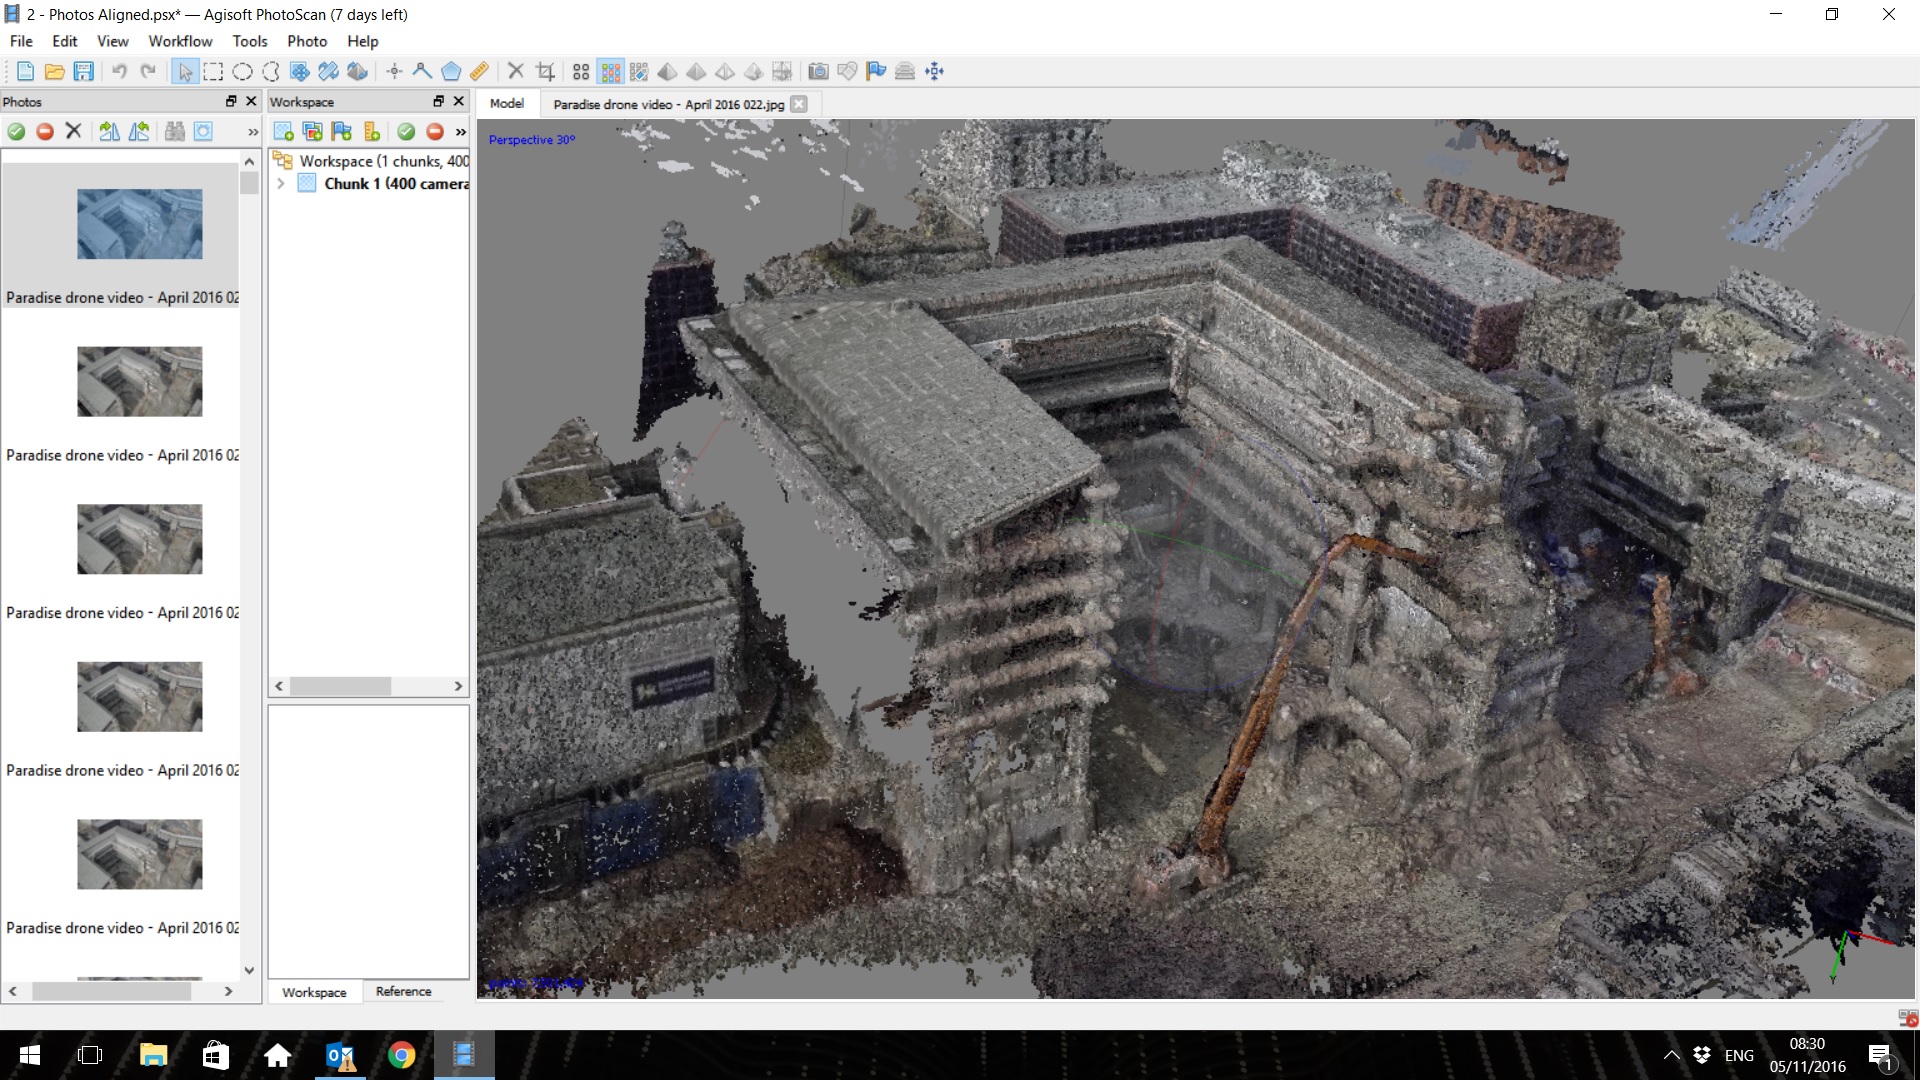Expand the Photos toolbar overflow chevron
Viewport: 1920px width, 1080px height.
point(253,132)
